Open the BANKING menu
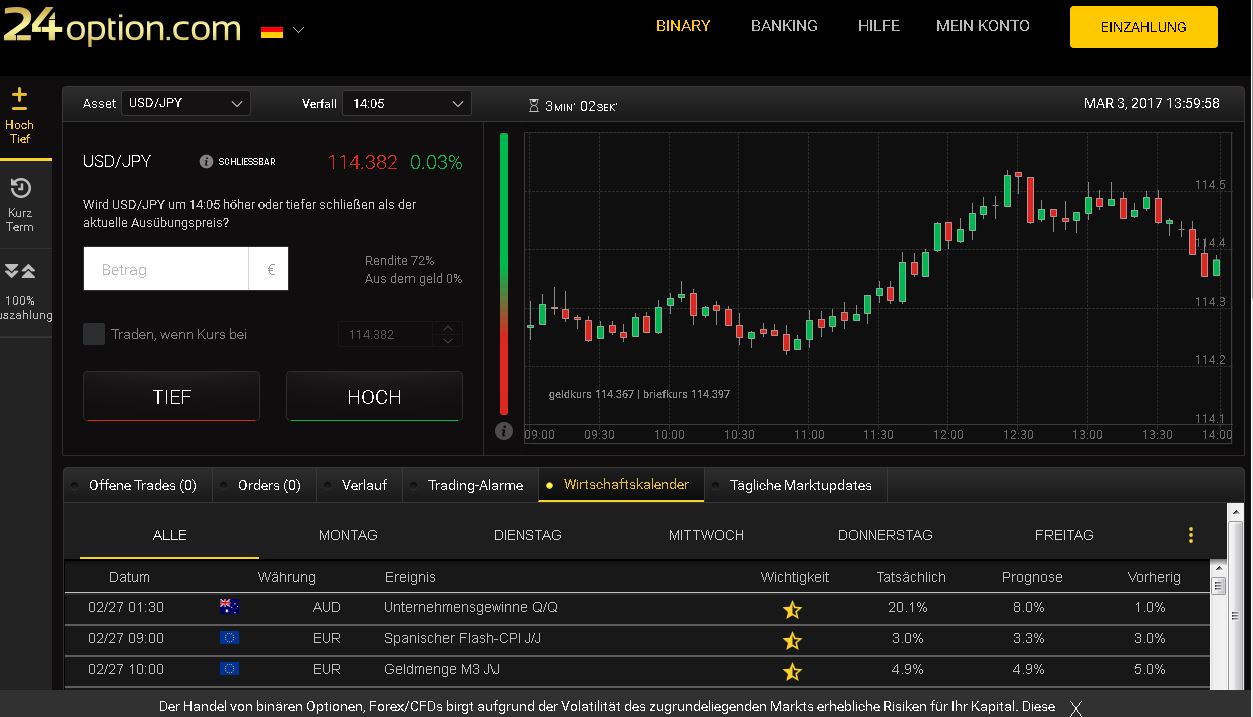Screen dimensions: 1253x717 coord(784,26)
